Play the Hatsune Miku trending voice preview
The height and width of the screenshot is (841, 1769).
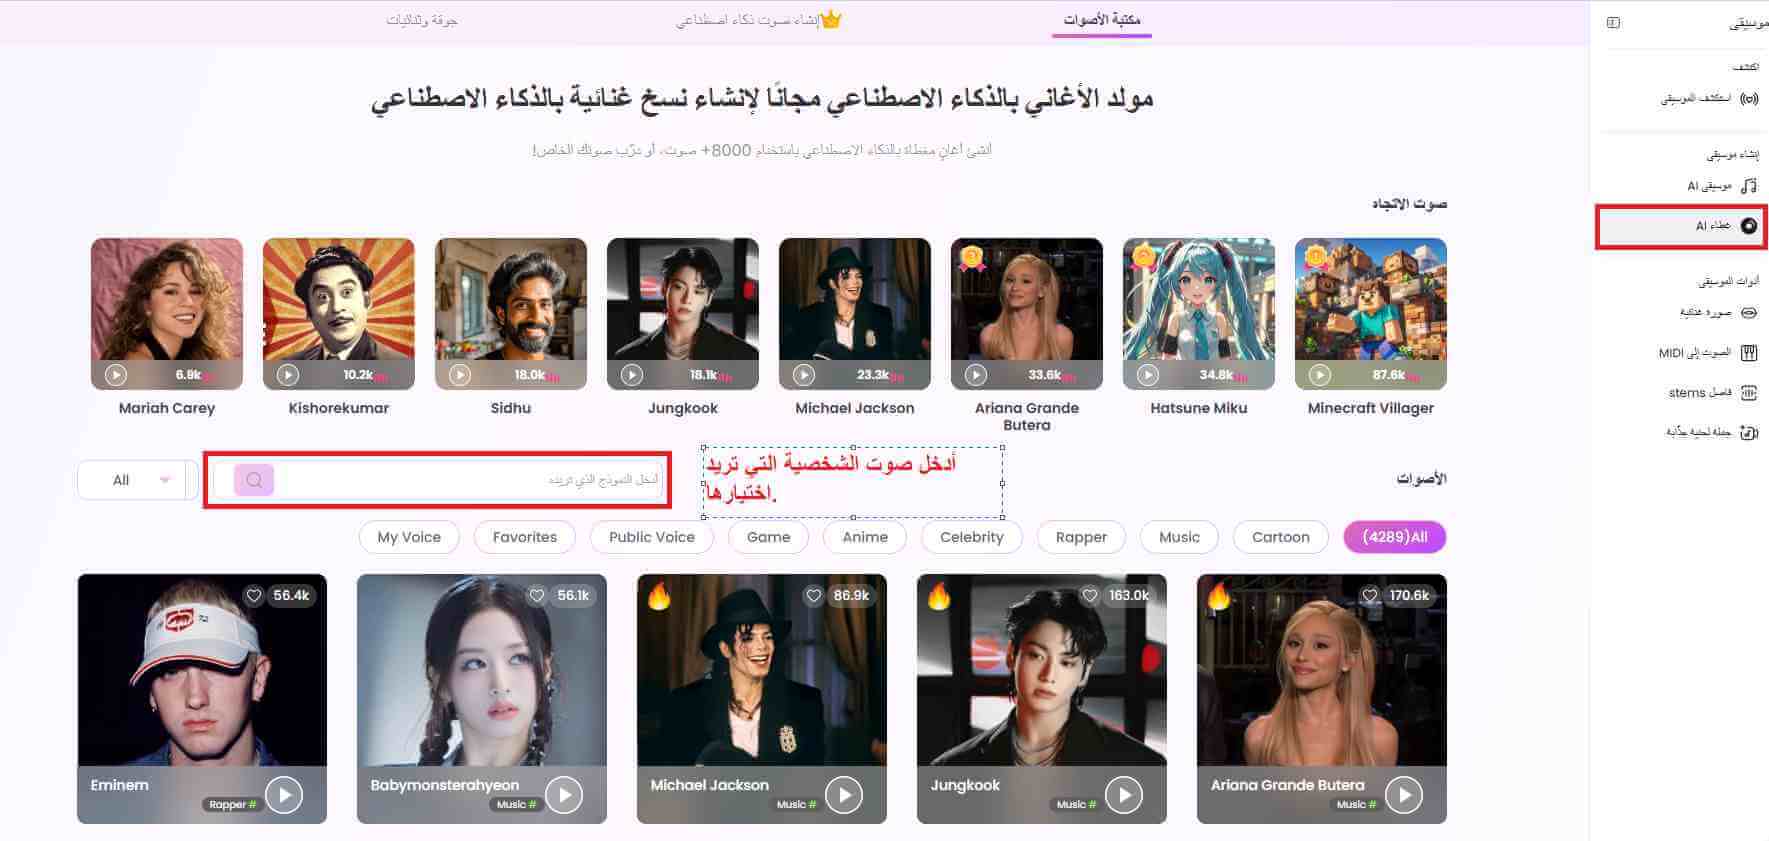[1148, 375]
